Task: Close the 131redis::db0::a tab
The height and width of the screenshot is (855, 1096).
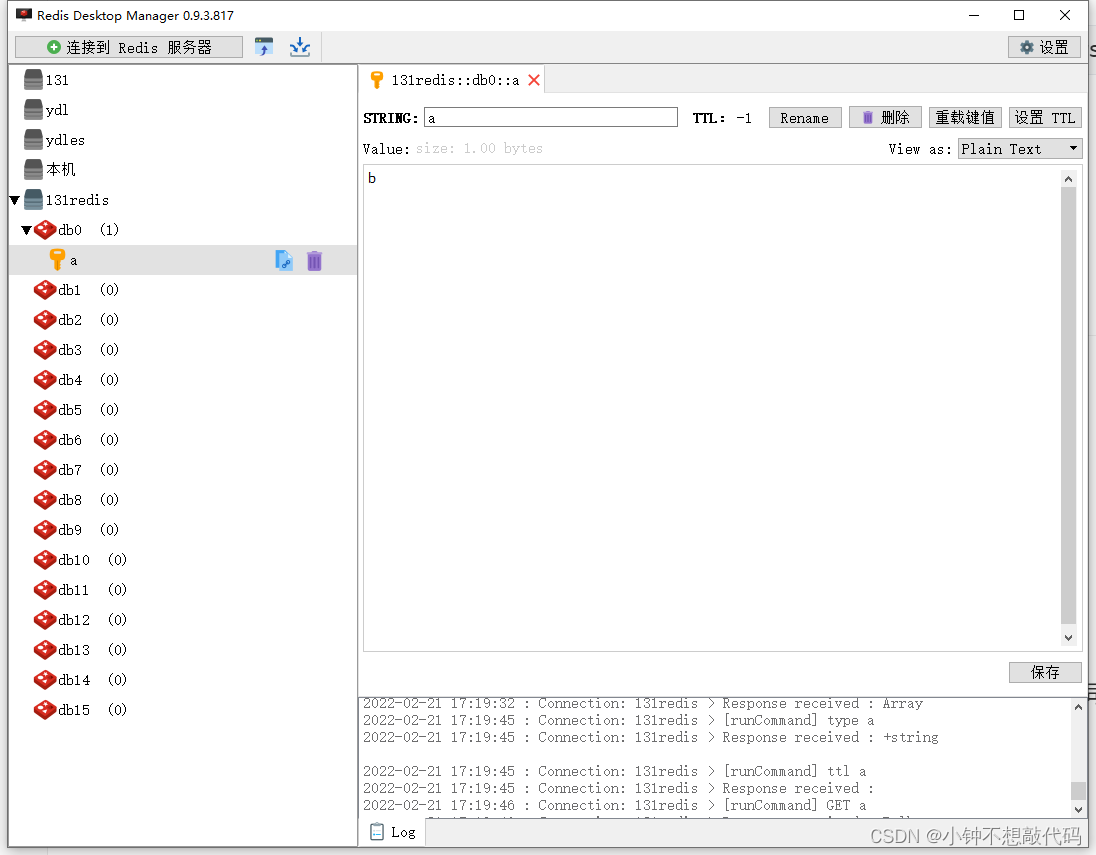Action: pos(534,80)
